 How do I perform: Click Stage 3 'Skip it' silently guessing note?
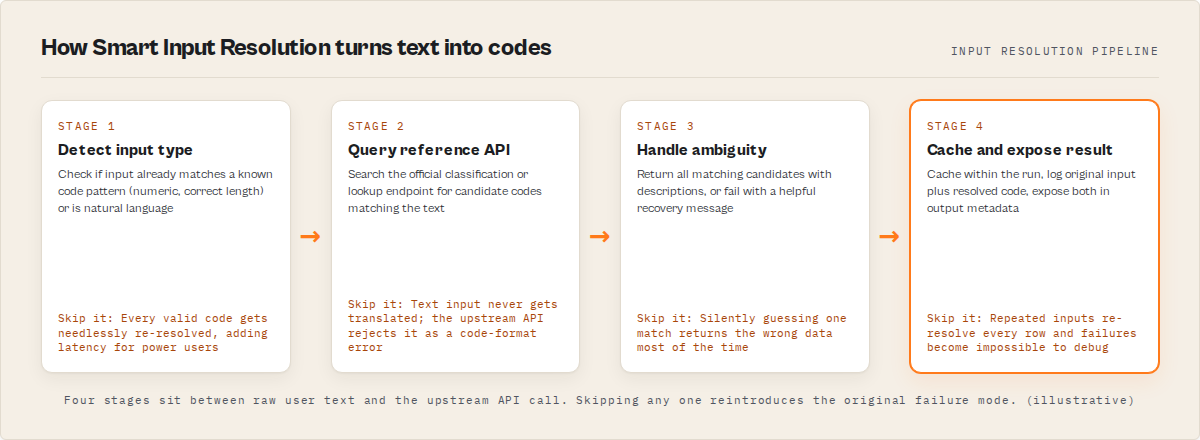[742, 333]
